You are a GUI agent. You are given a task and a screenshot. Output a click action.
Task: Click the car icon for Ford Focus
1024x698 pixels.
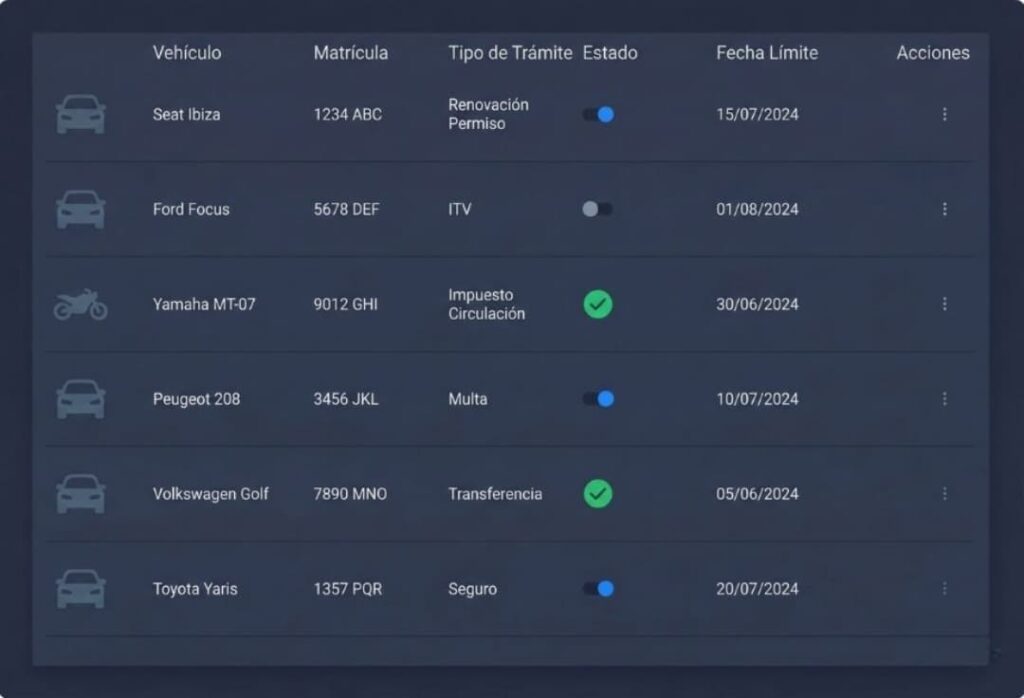point(81,209)
